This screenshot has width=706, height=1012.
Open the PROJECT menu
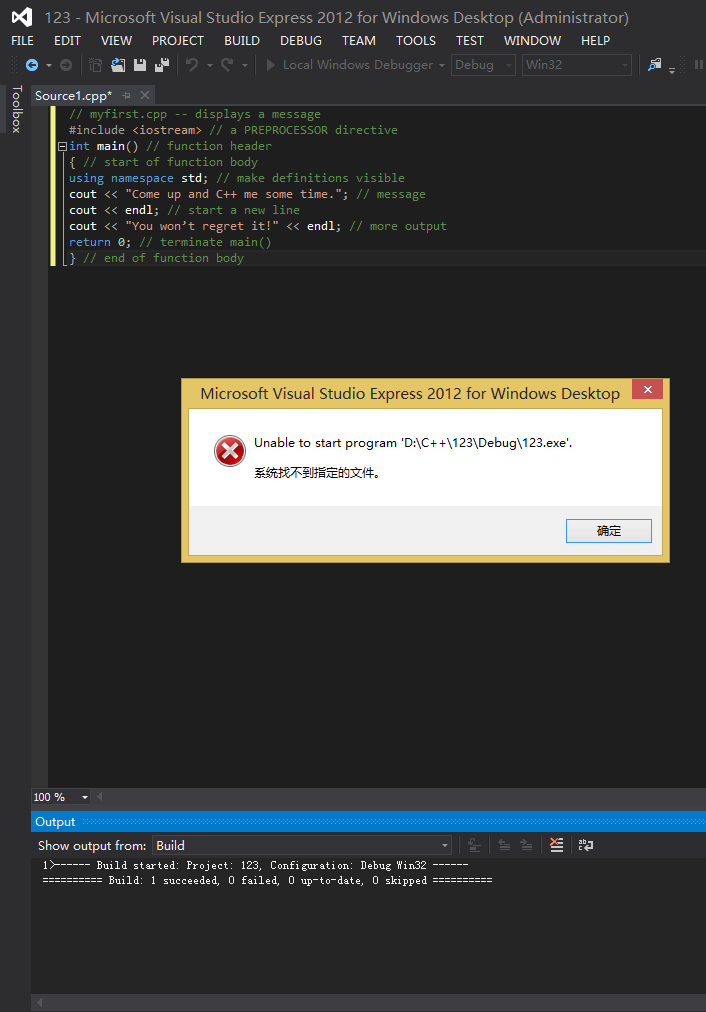point(177,41)
